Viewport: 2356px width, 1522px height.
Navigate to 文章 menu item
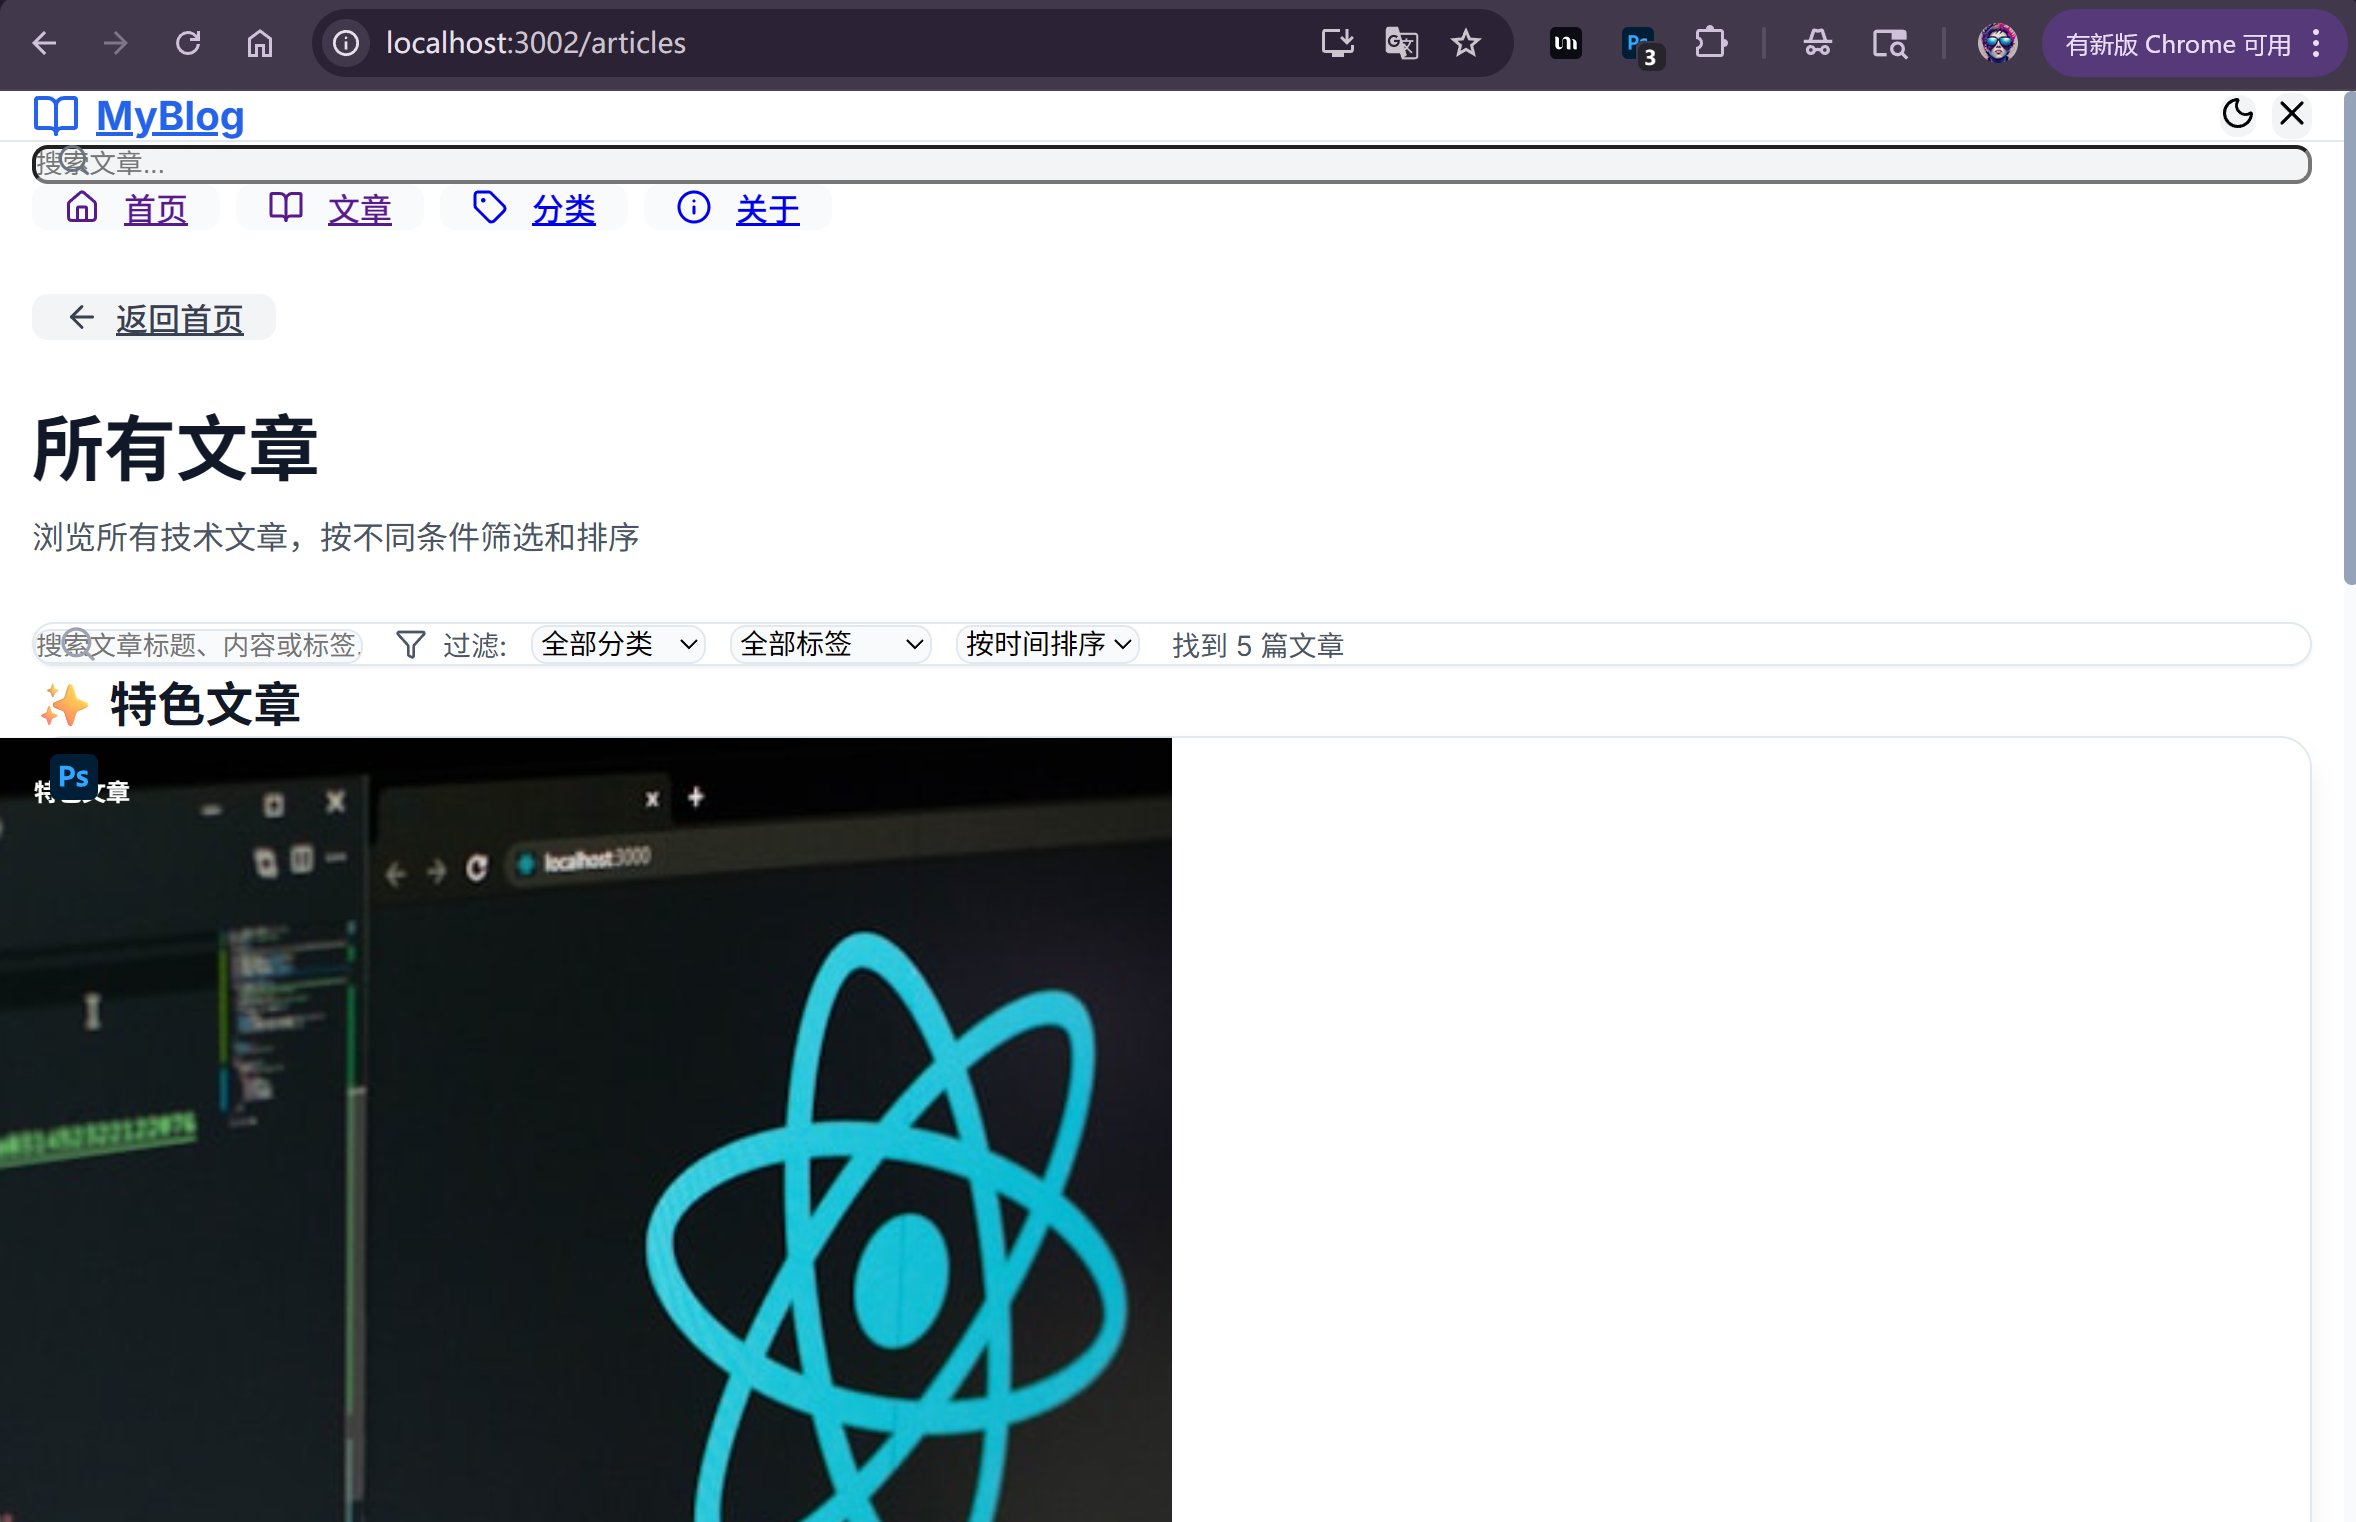[359, 210]
